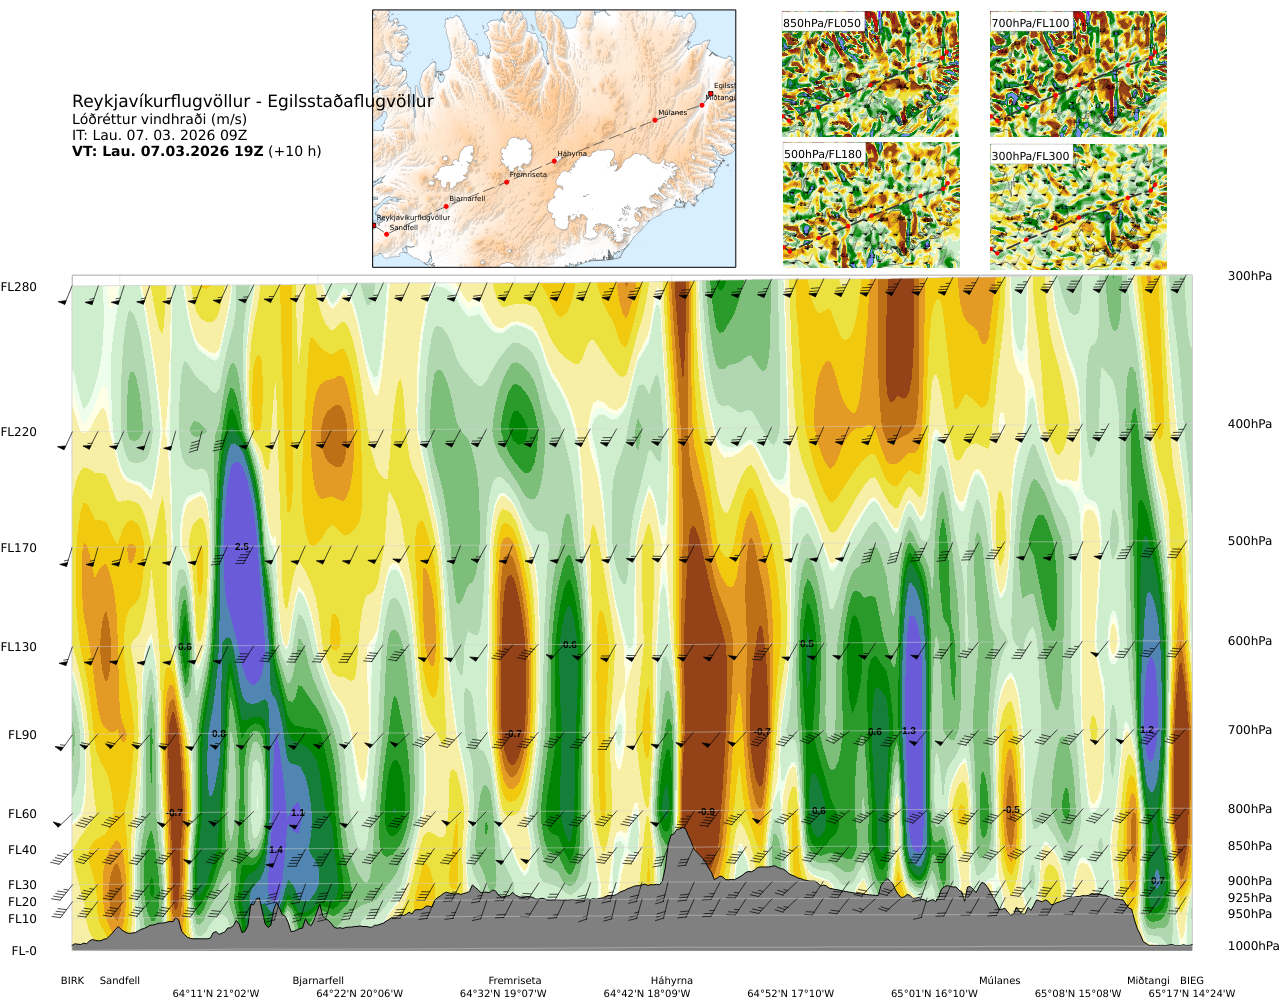
Task: Click the coordinate 64°52'N 17°10'W
Action: pyautogui.click(x=791, y=994)
